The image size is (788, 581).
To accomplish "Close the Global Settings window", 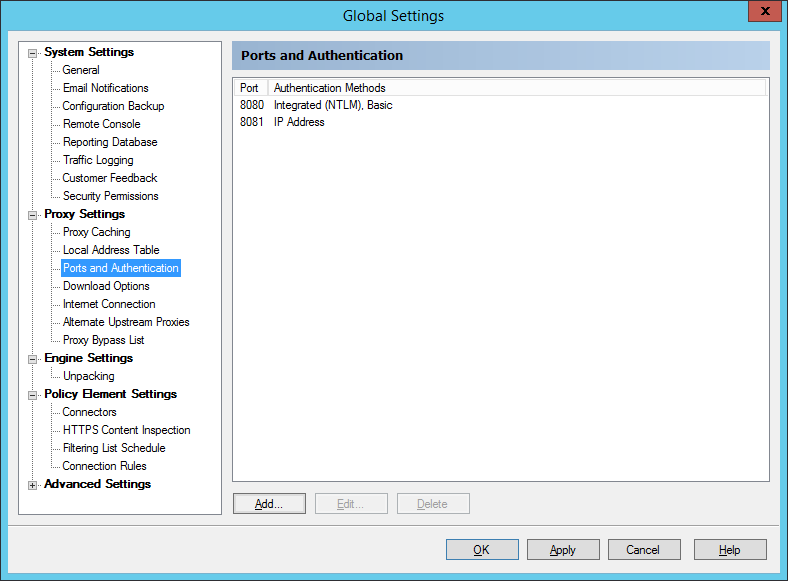I will pyautogui.click(x=765, y=12).
